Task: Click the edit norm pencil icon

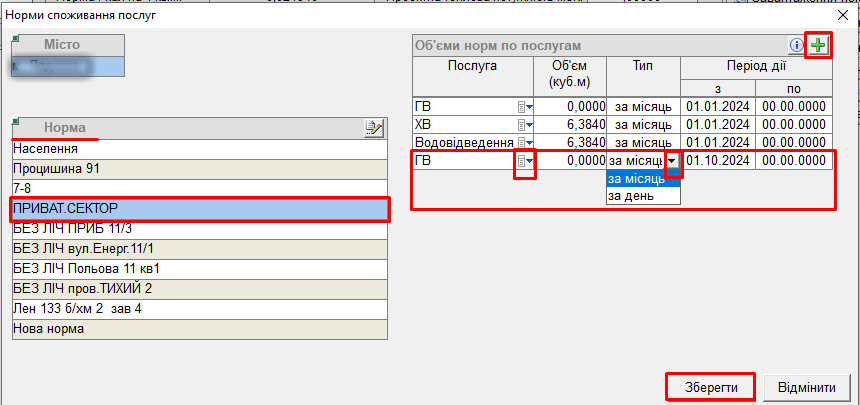Action: (374, 128)
